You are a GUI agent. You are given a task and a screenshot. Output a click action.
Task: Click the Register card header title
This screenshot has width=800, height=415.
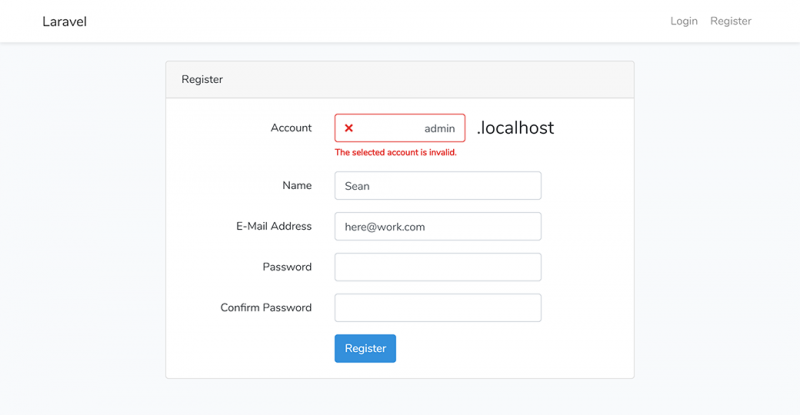[202, 79]
